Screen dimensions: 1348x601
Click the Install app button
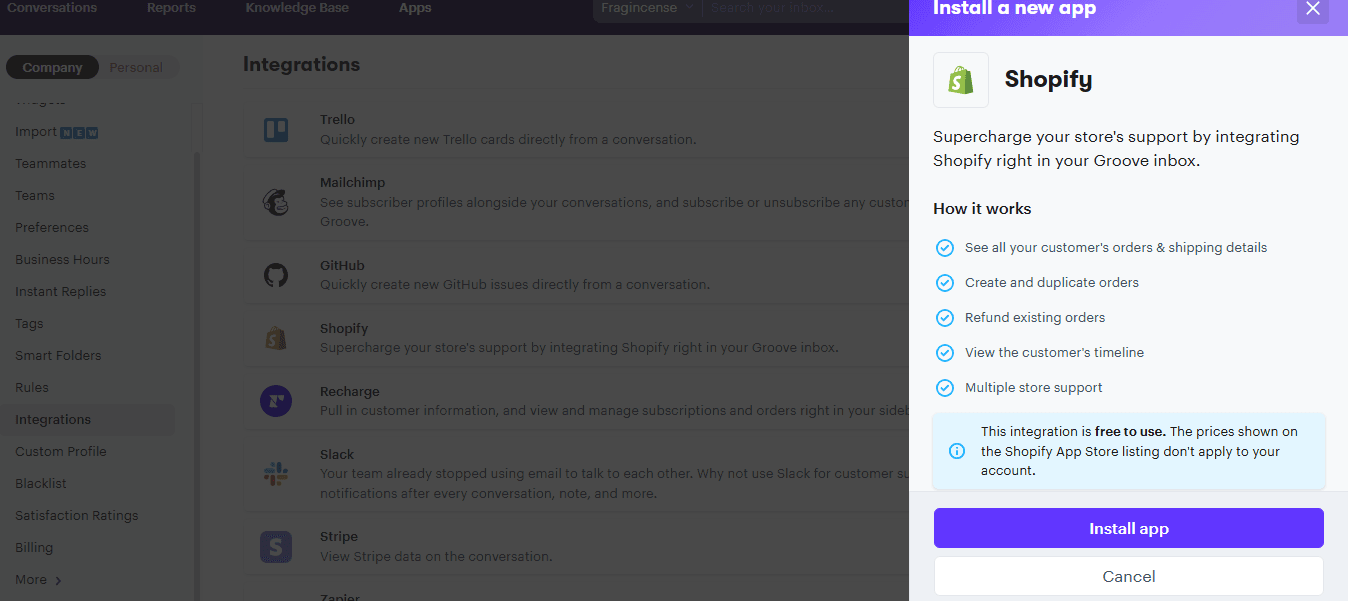1128,528
